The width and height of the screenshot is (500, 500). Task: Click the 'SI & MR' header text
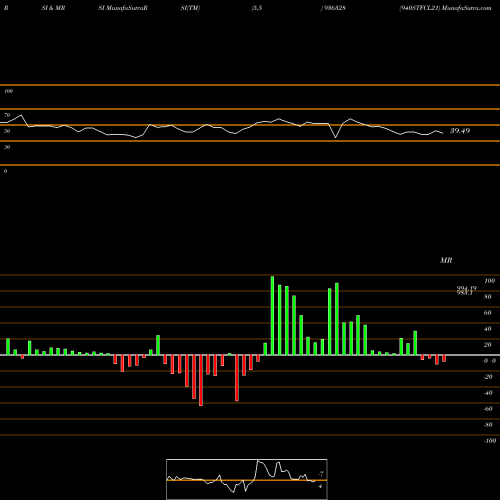coord(53,8)
